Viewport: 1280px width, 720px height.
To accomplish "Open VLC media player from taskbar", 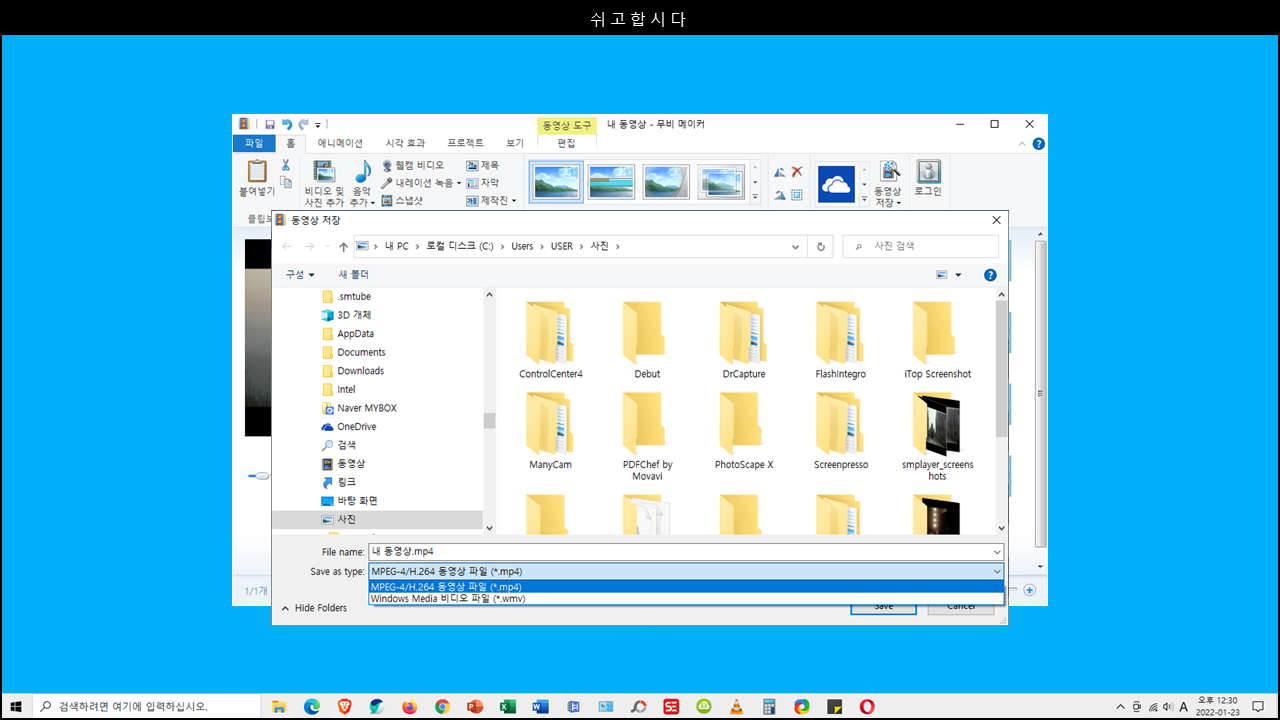I will 736,706.
